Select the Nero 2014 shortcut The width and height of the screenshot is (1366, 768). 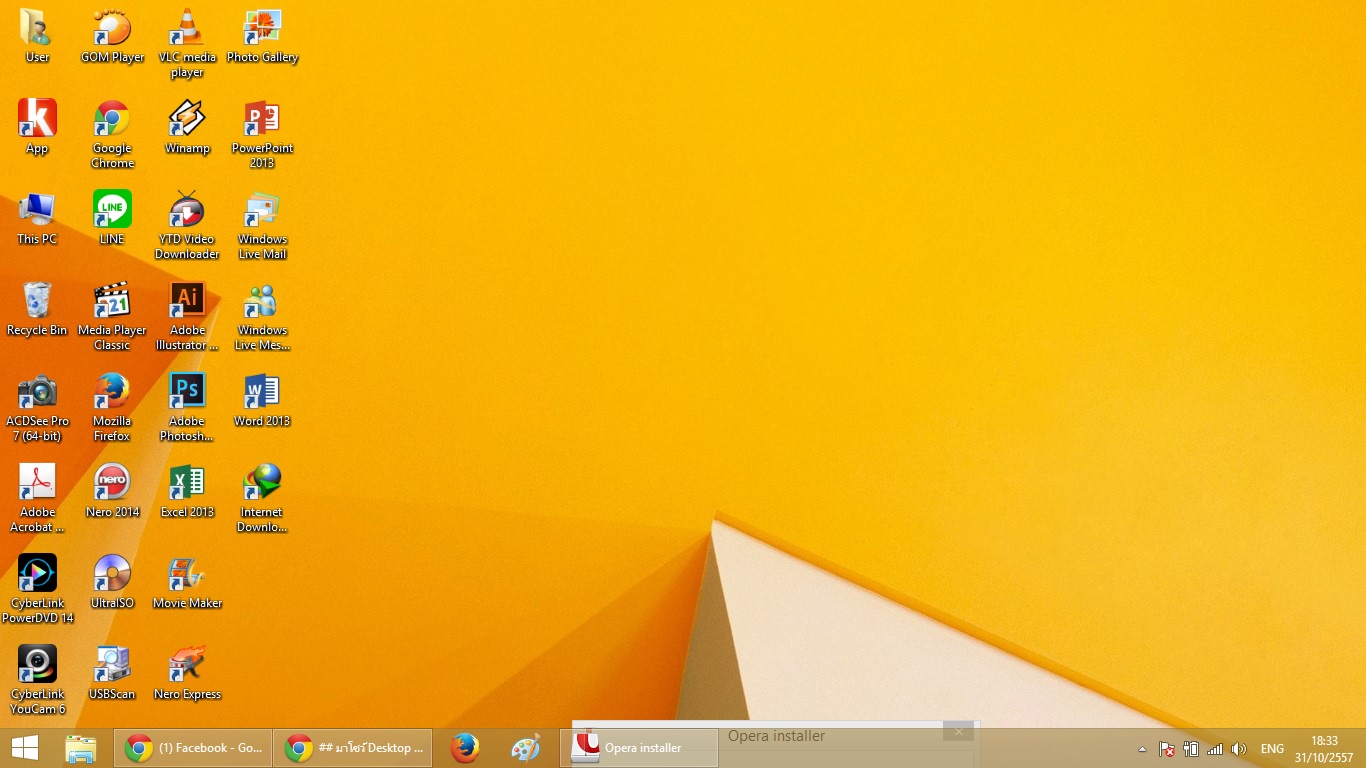click(x=112, y=491)
